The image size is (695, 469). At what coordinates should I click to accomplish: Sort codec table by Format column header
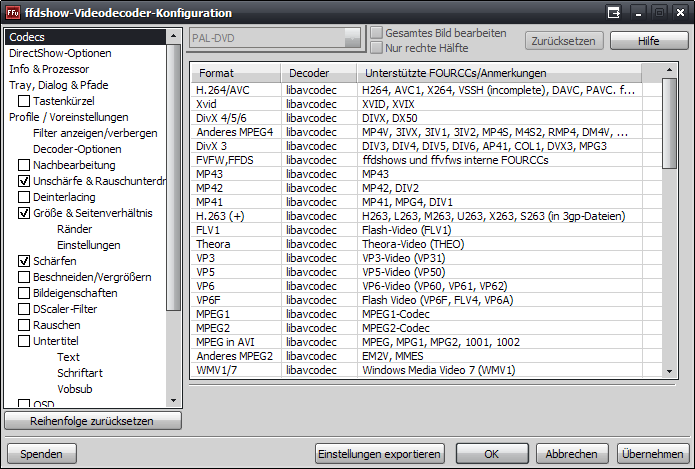coord(236,73)
